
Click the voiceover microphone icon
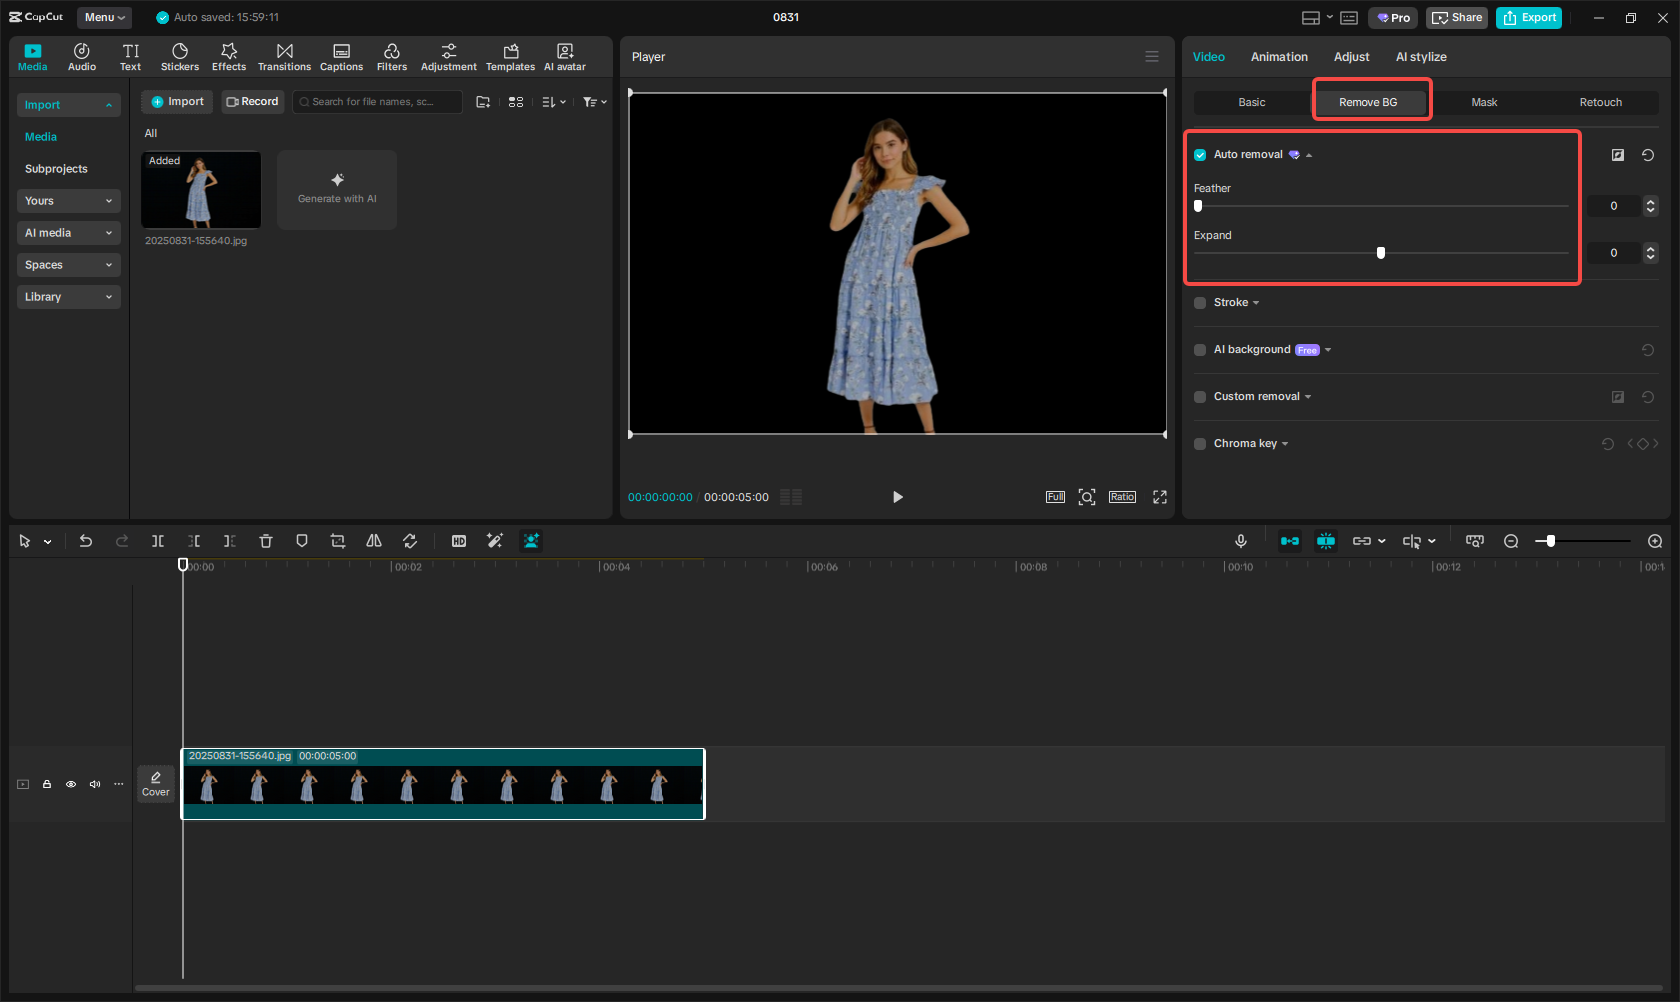1240,541
